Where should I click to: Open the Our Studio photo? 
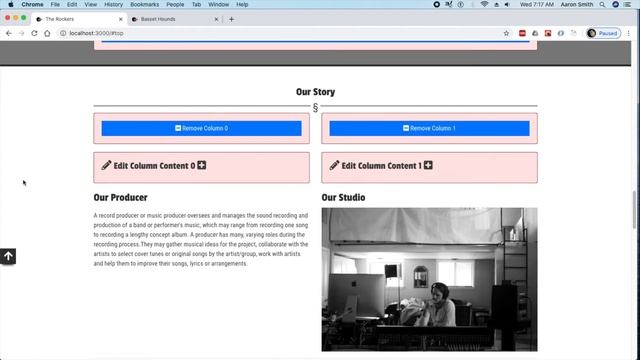coord(429,280)
